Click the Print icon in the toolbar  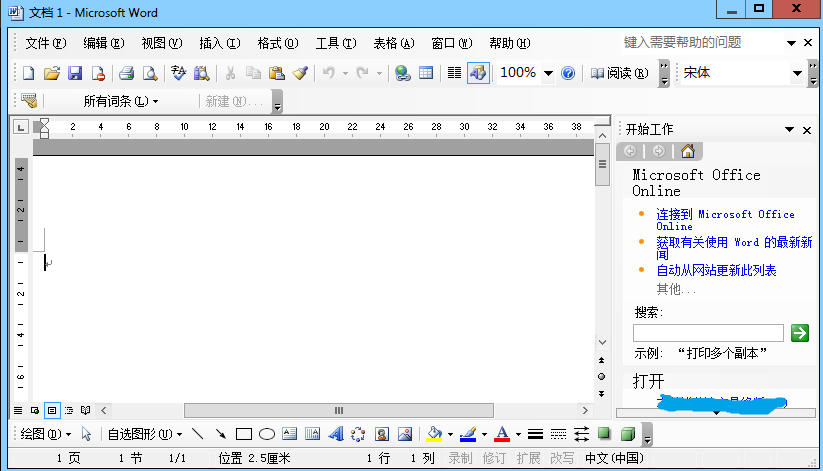(x=127, y=73)
